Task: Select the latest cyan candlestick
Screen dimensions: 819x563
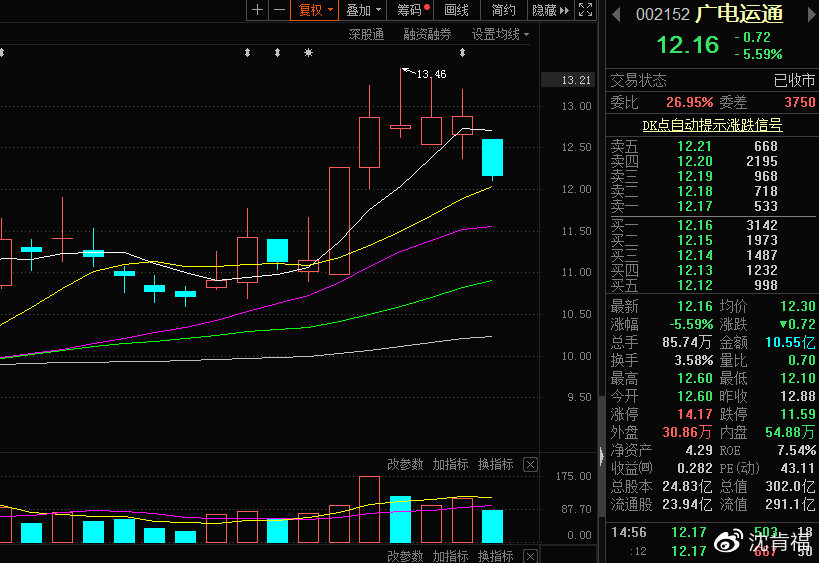Action: point(492,157)
